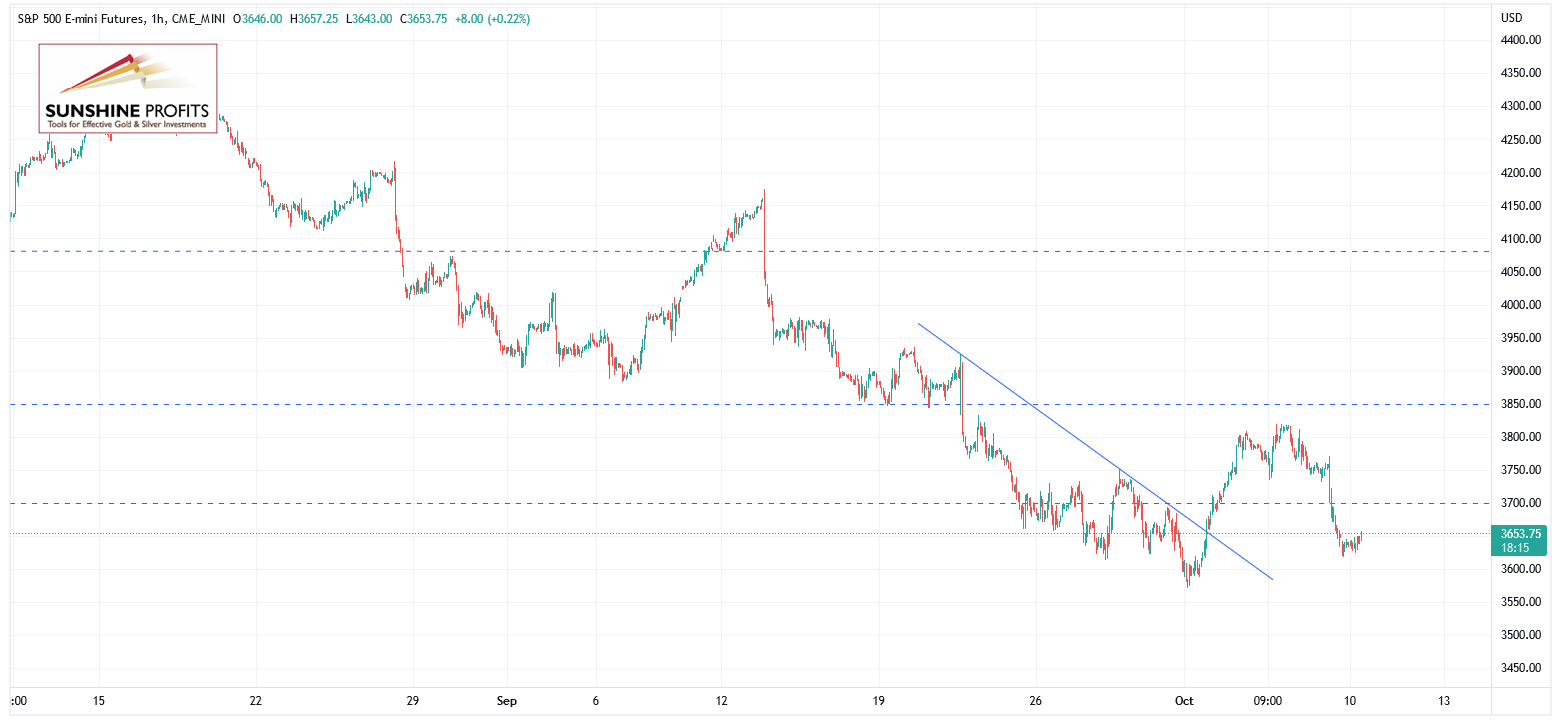The image size is (1561, 724).
Task: Click the Sunshine Profits logo
Action: [127, 89]
